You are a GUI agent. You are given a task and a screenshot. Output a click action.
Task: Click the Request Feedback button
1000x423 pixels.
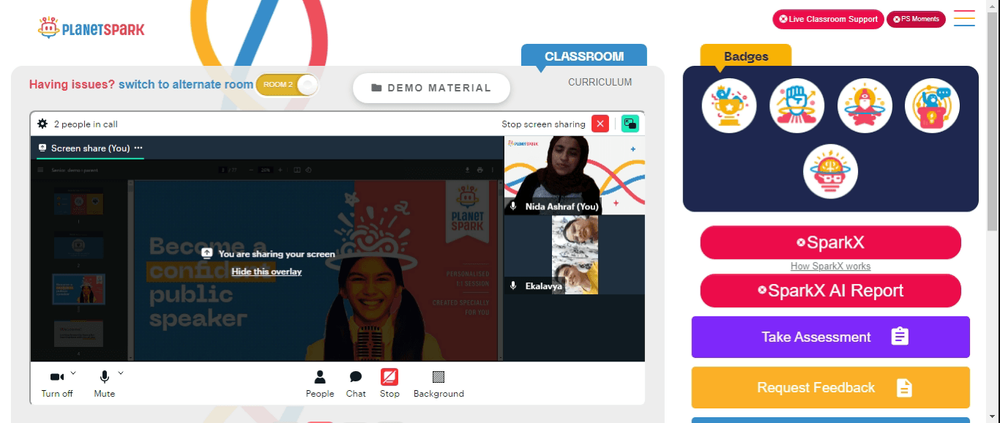(830, 387)
